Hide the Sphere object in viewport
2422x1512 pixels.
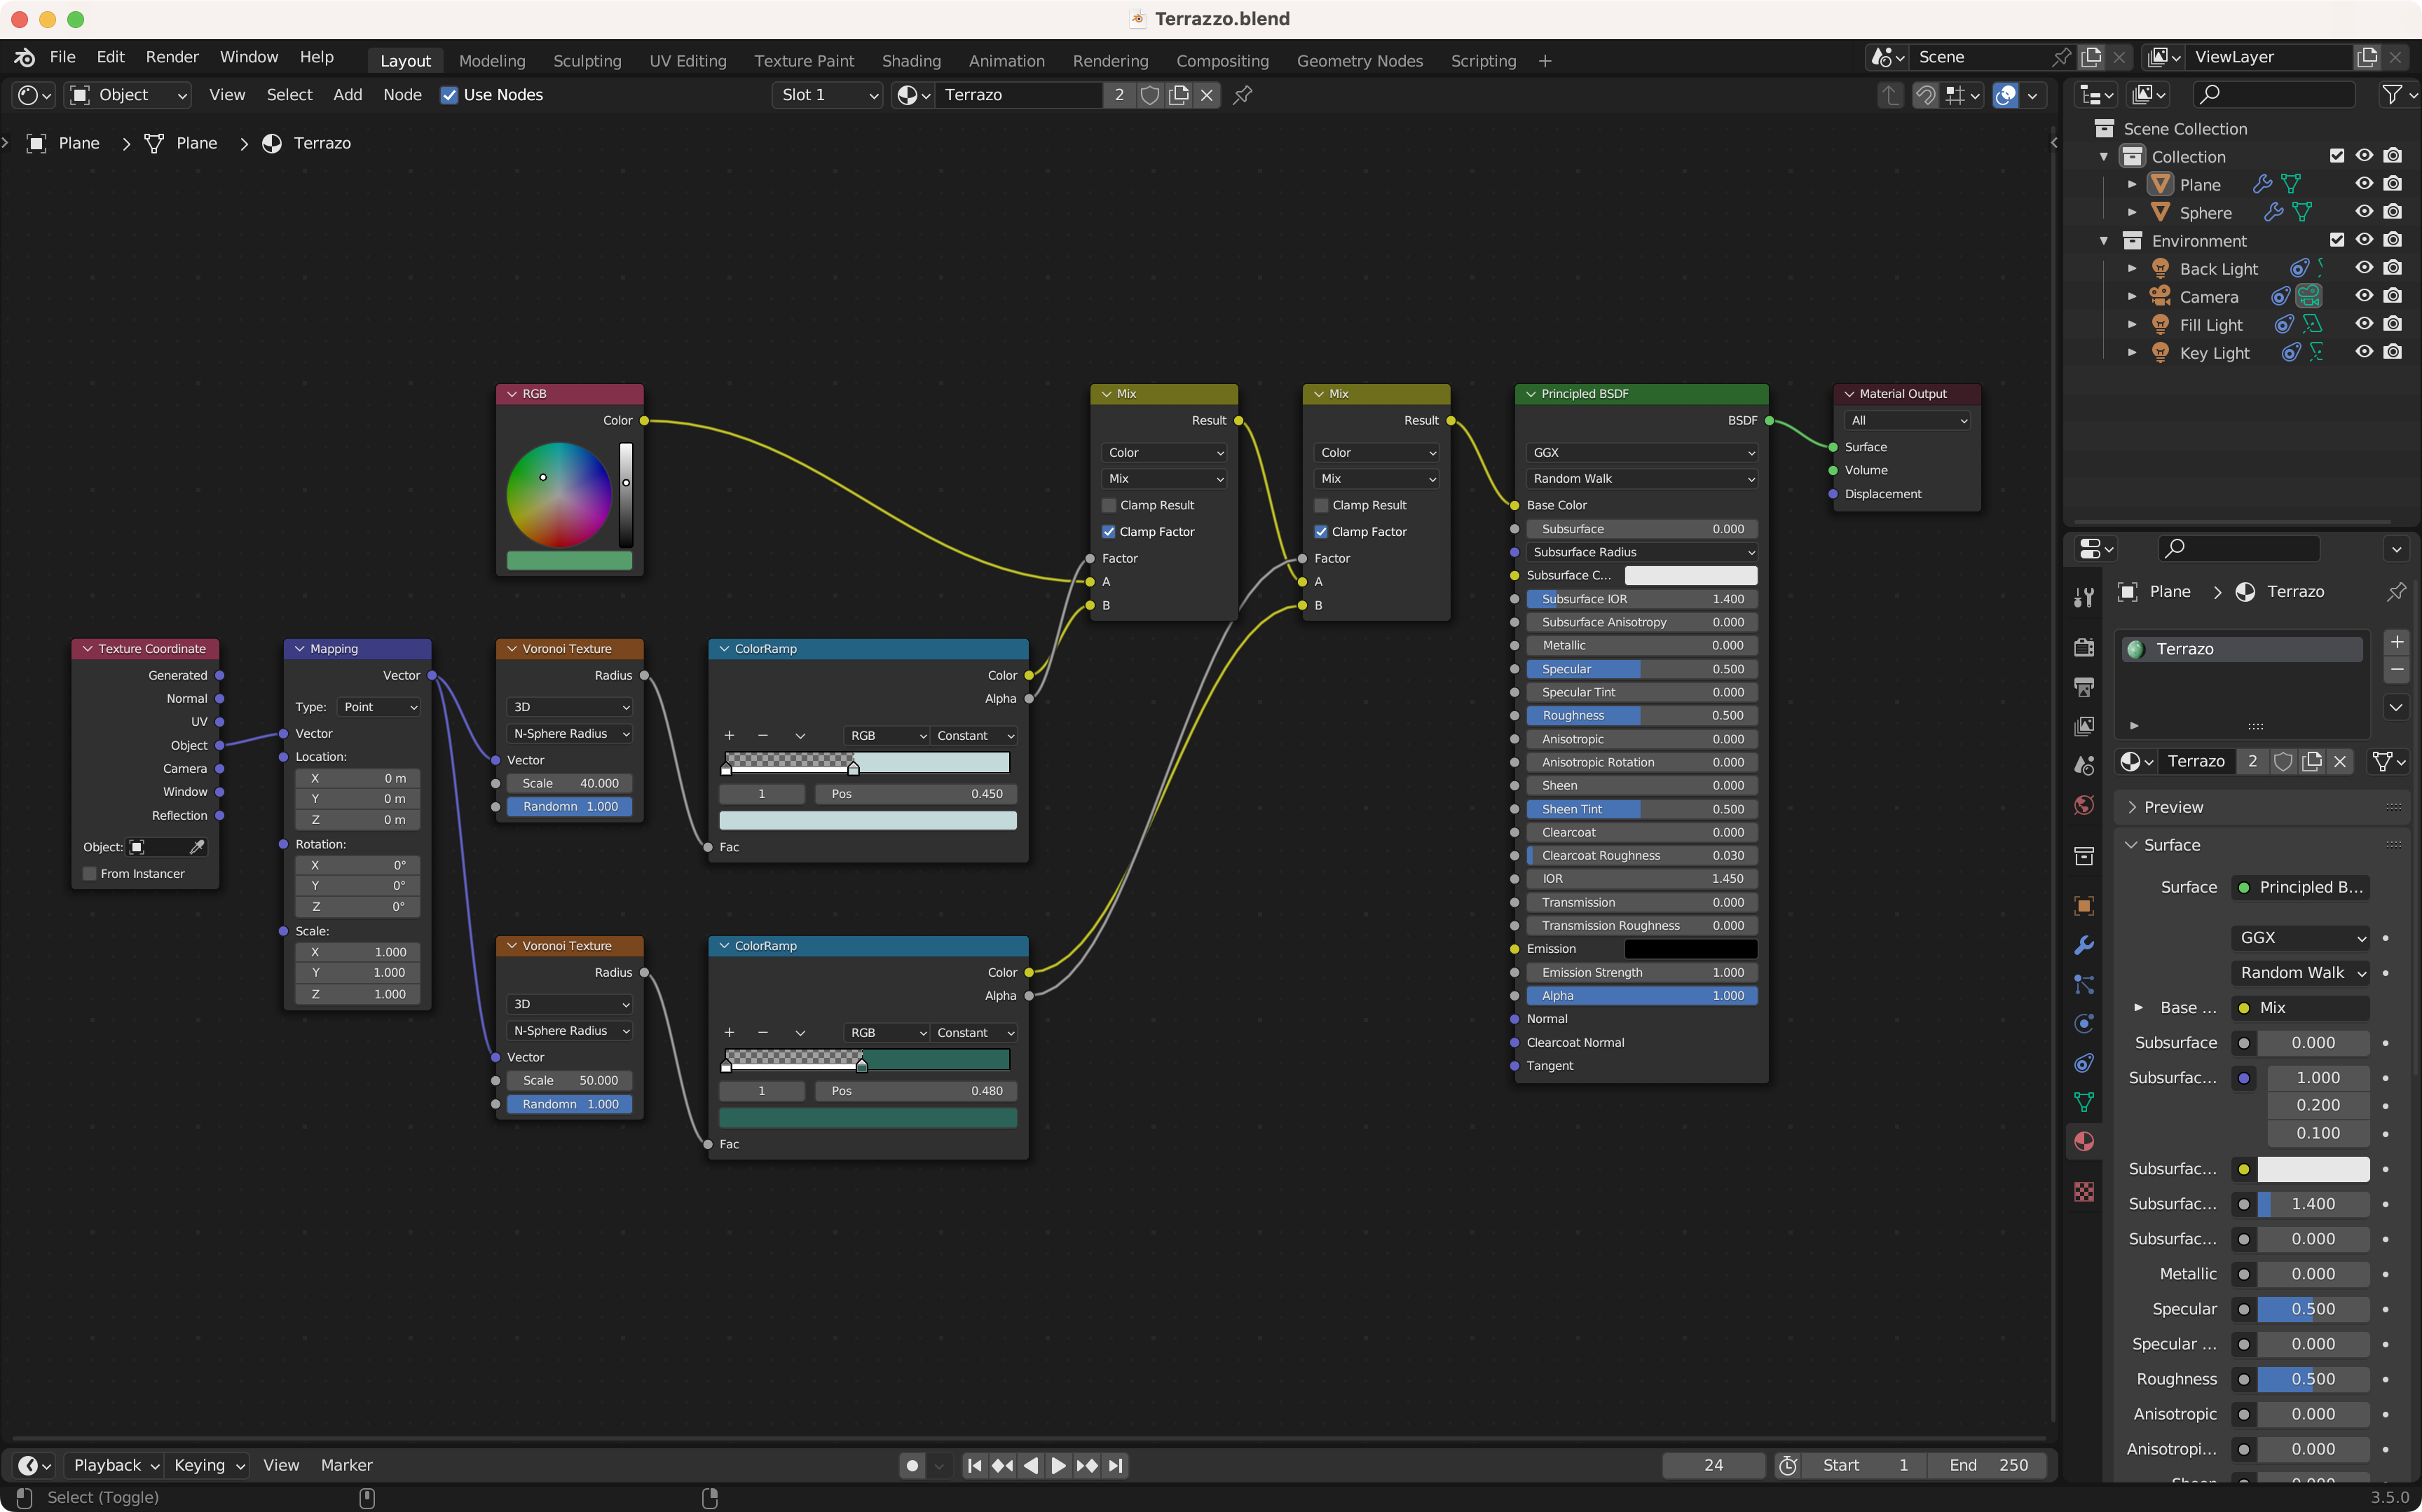[x=2363, y=212]
